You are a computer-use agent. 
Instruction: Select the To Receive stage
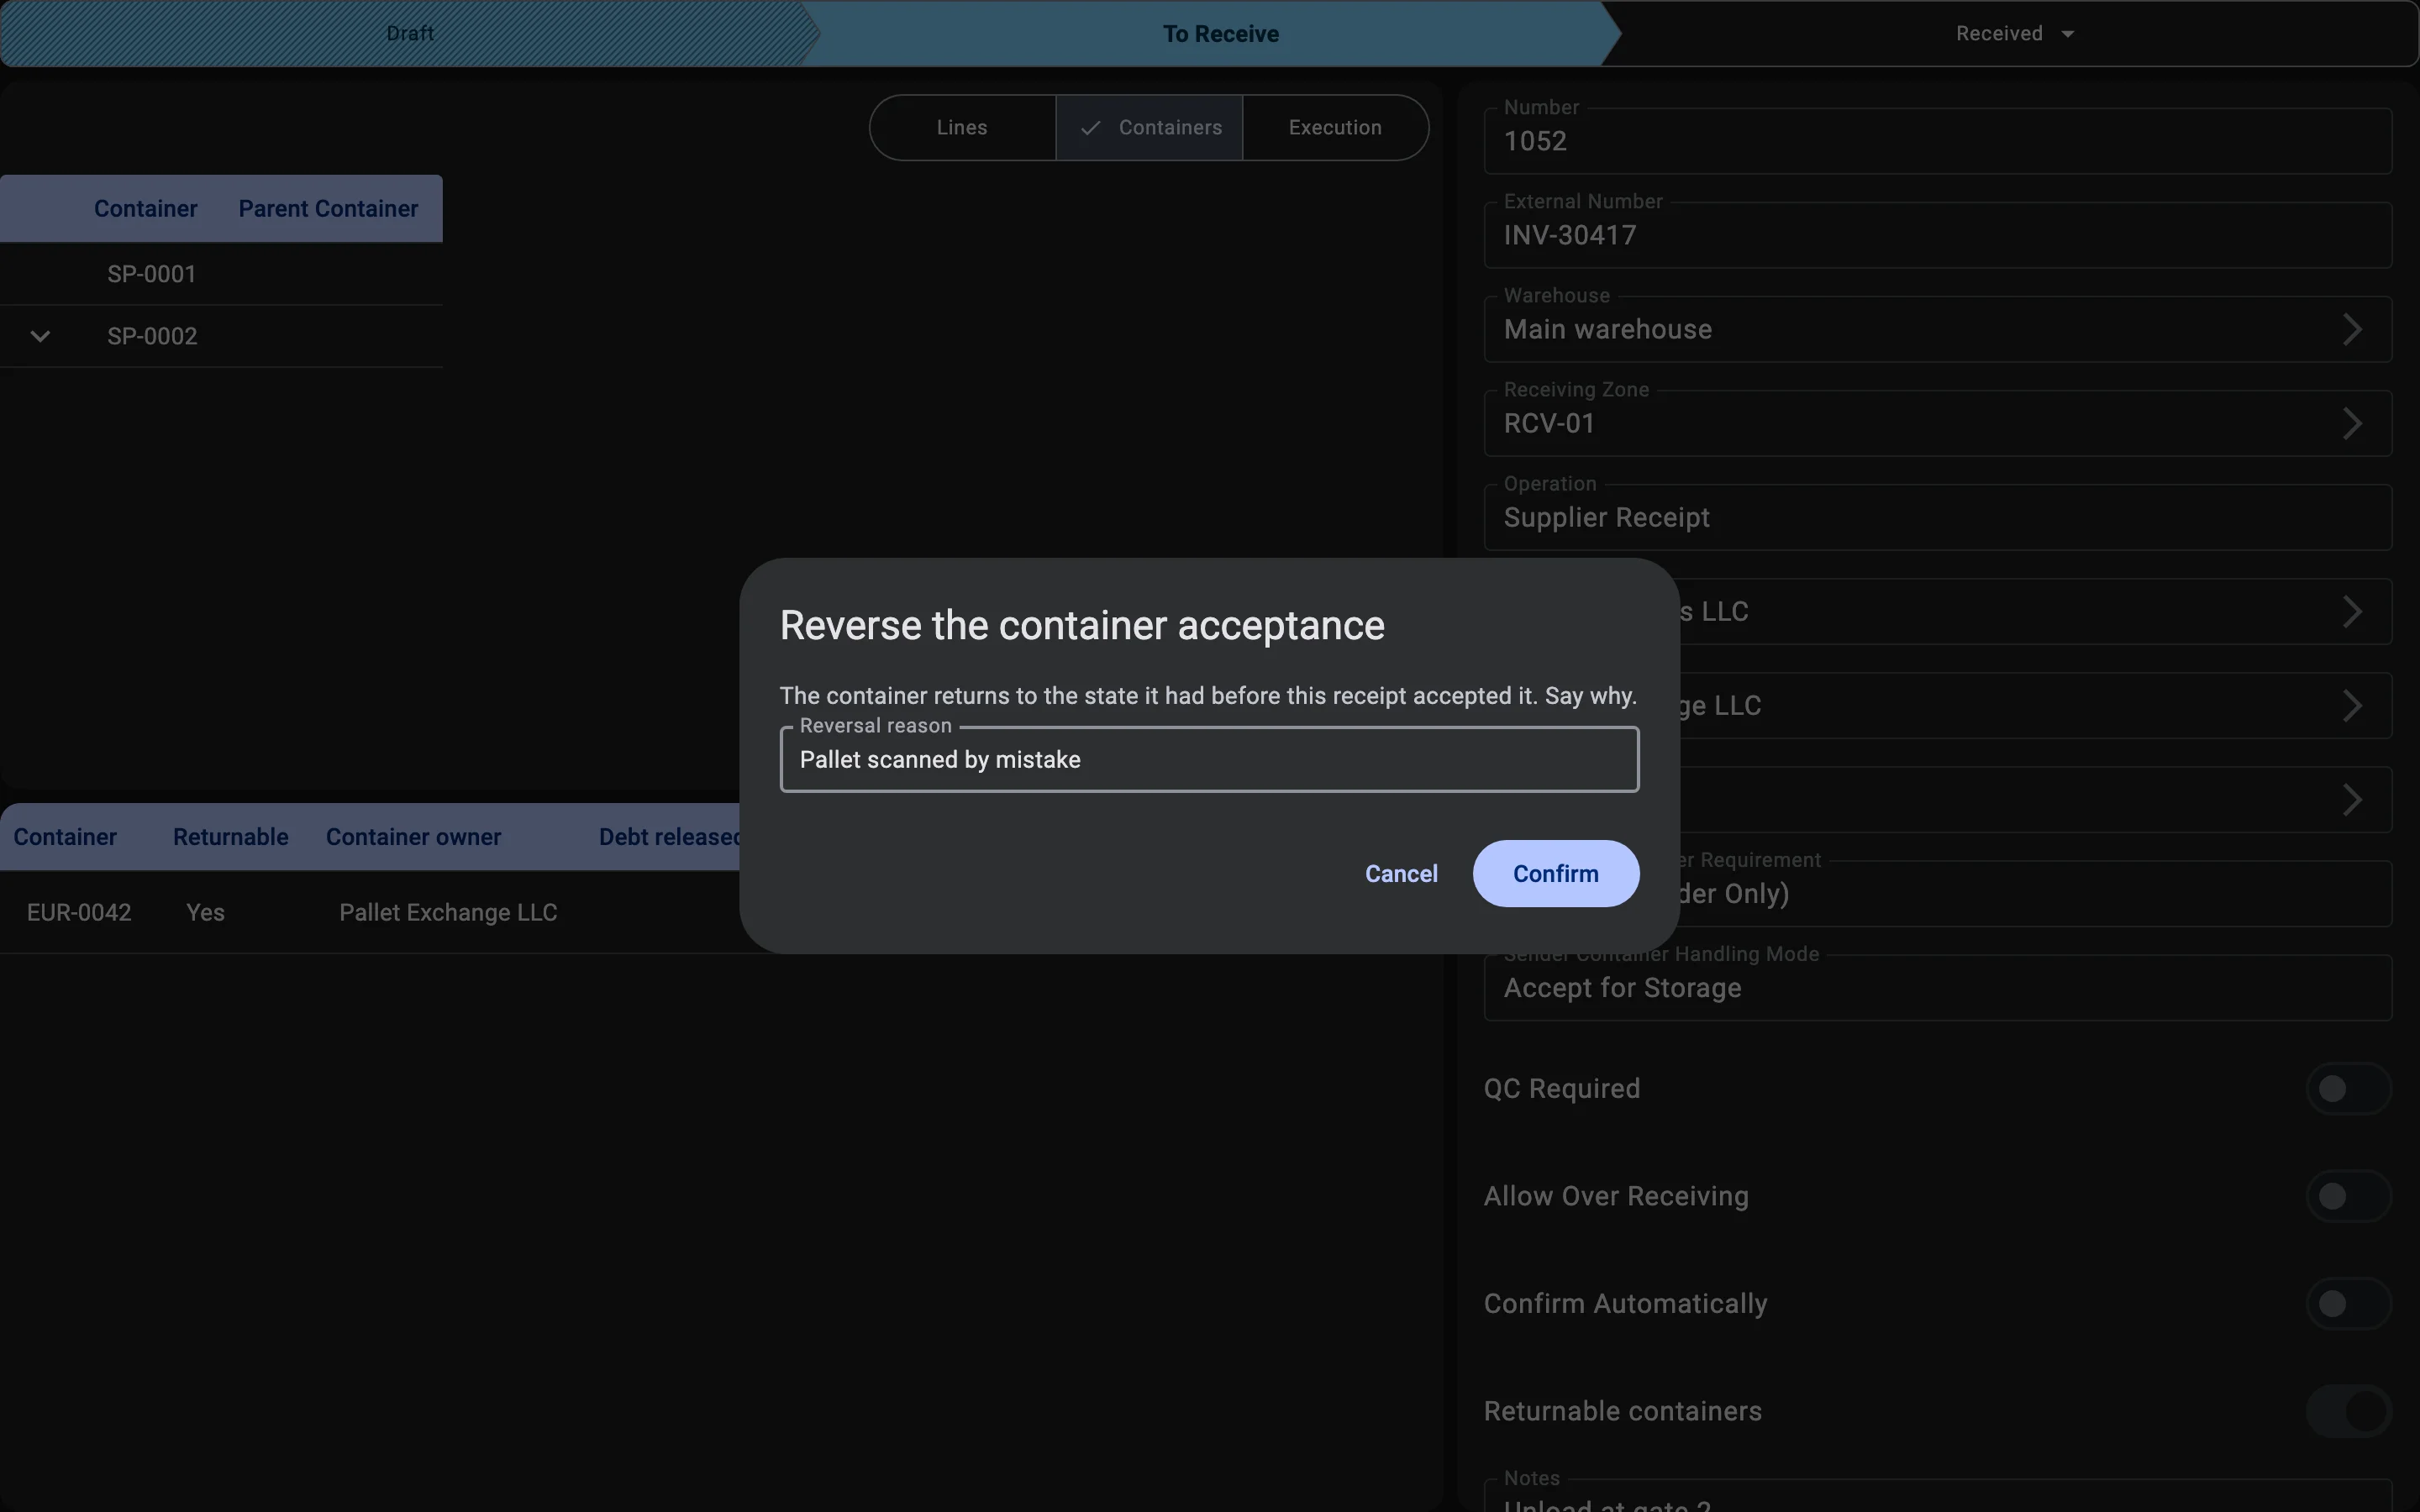[1220, 33]
